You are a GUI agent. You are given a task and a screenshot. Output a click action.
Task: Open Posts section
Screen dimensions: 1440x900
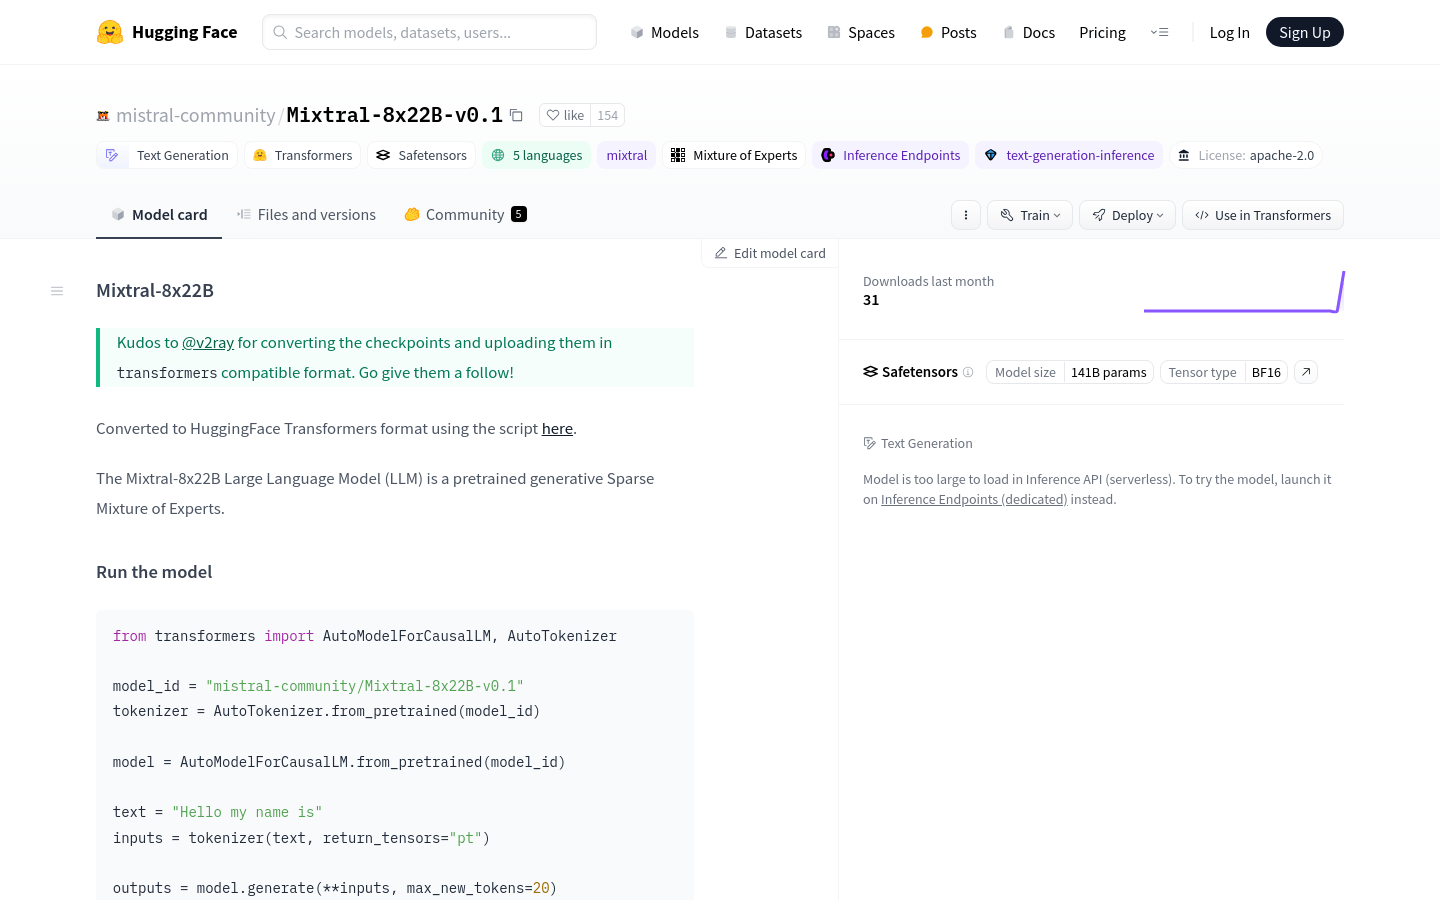click(948, 32)
